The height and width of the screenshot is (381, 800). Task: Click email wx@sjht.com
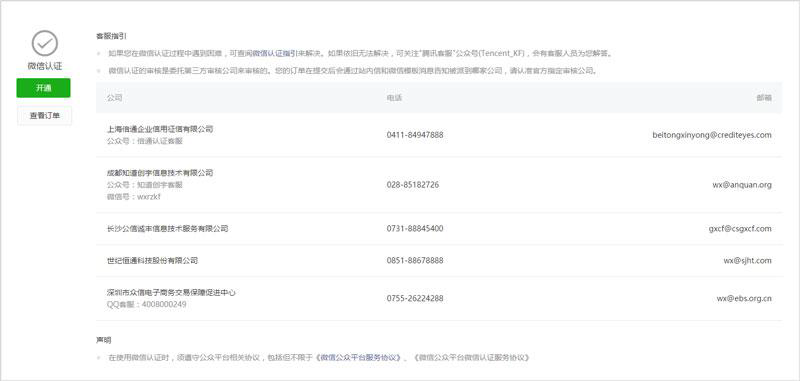click(747, 261)
